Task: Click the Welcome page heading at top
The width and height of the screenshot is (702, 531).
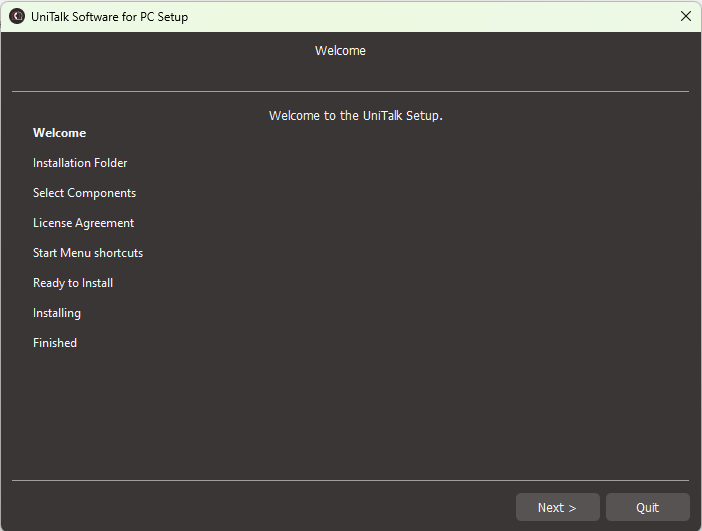Action: 340,51
